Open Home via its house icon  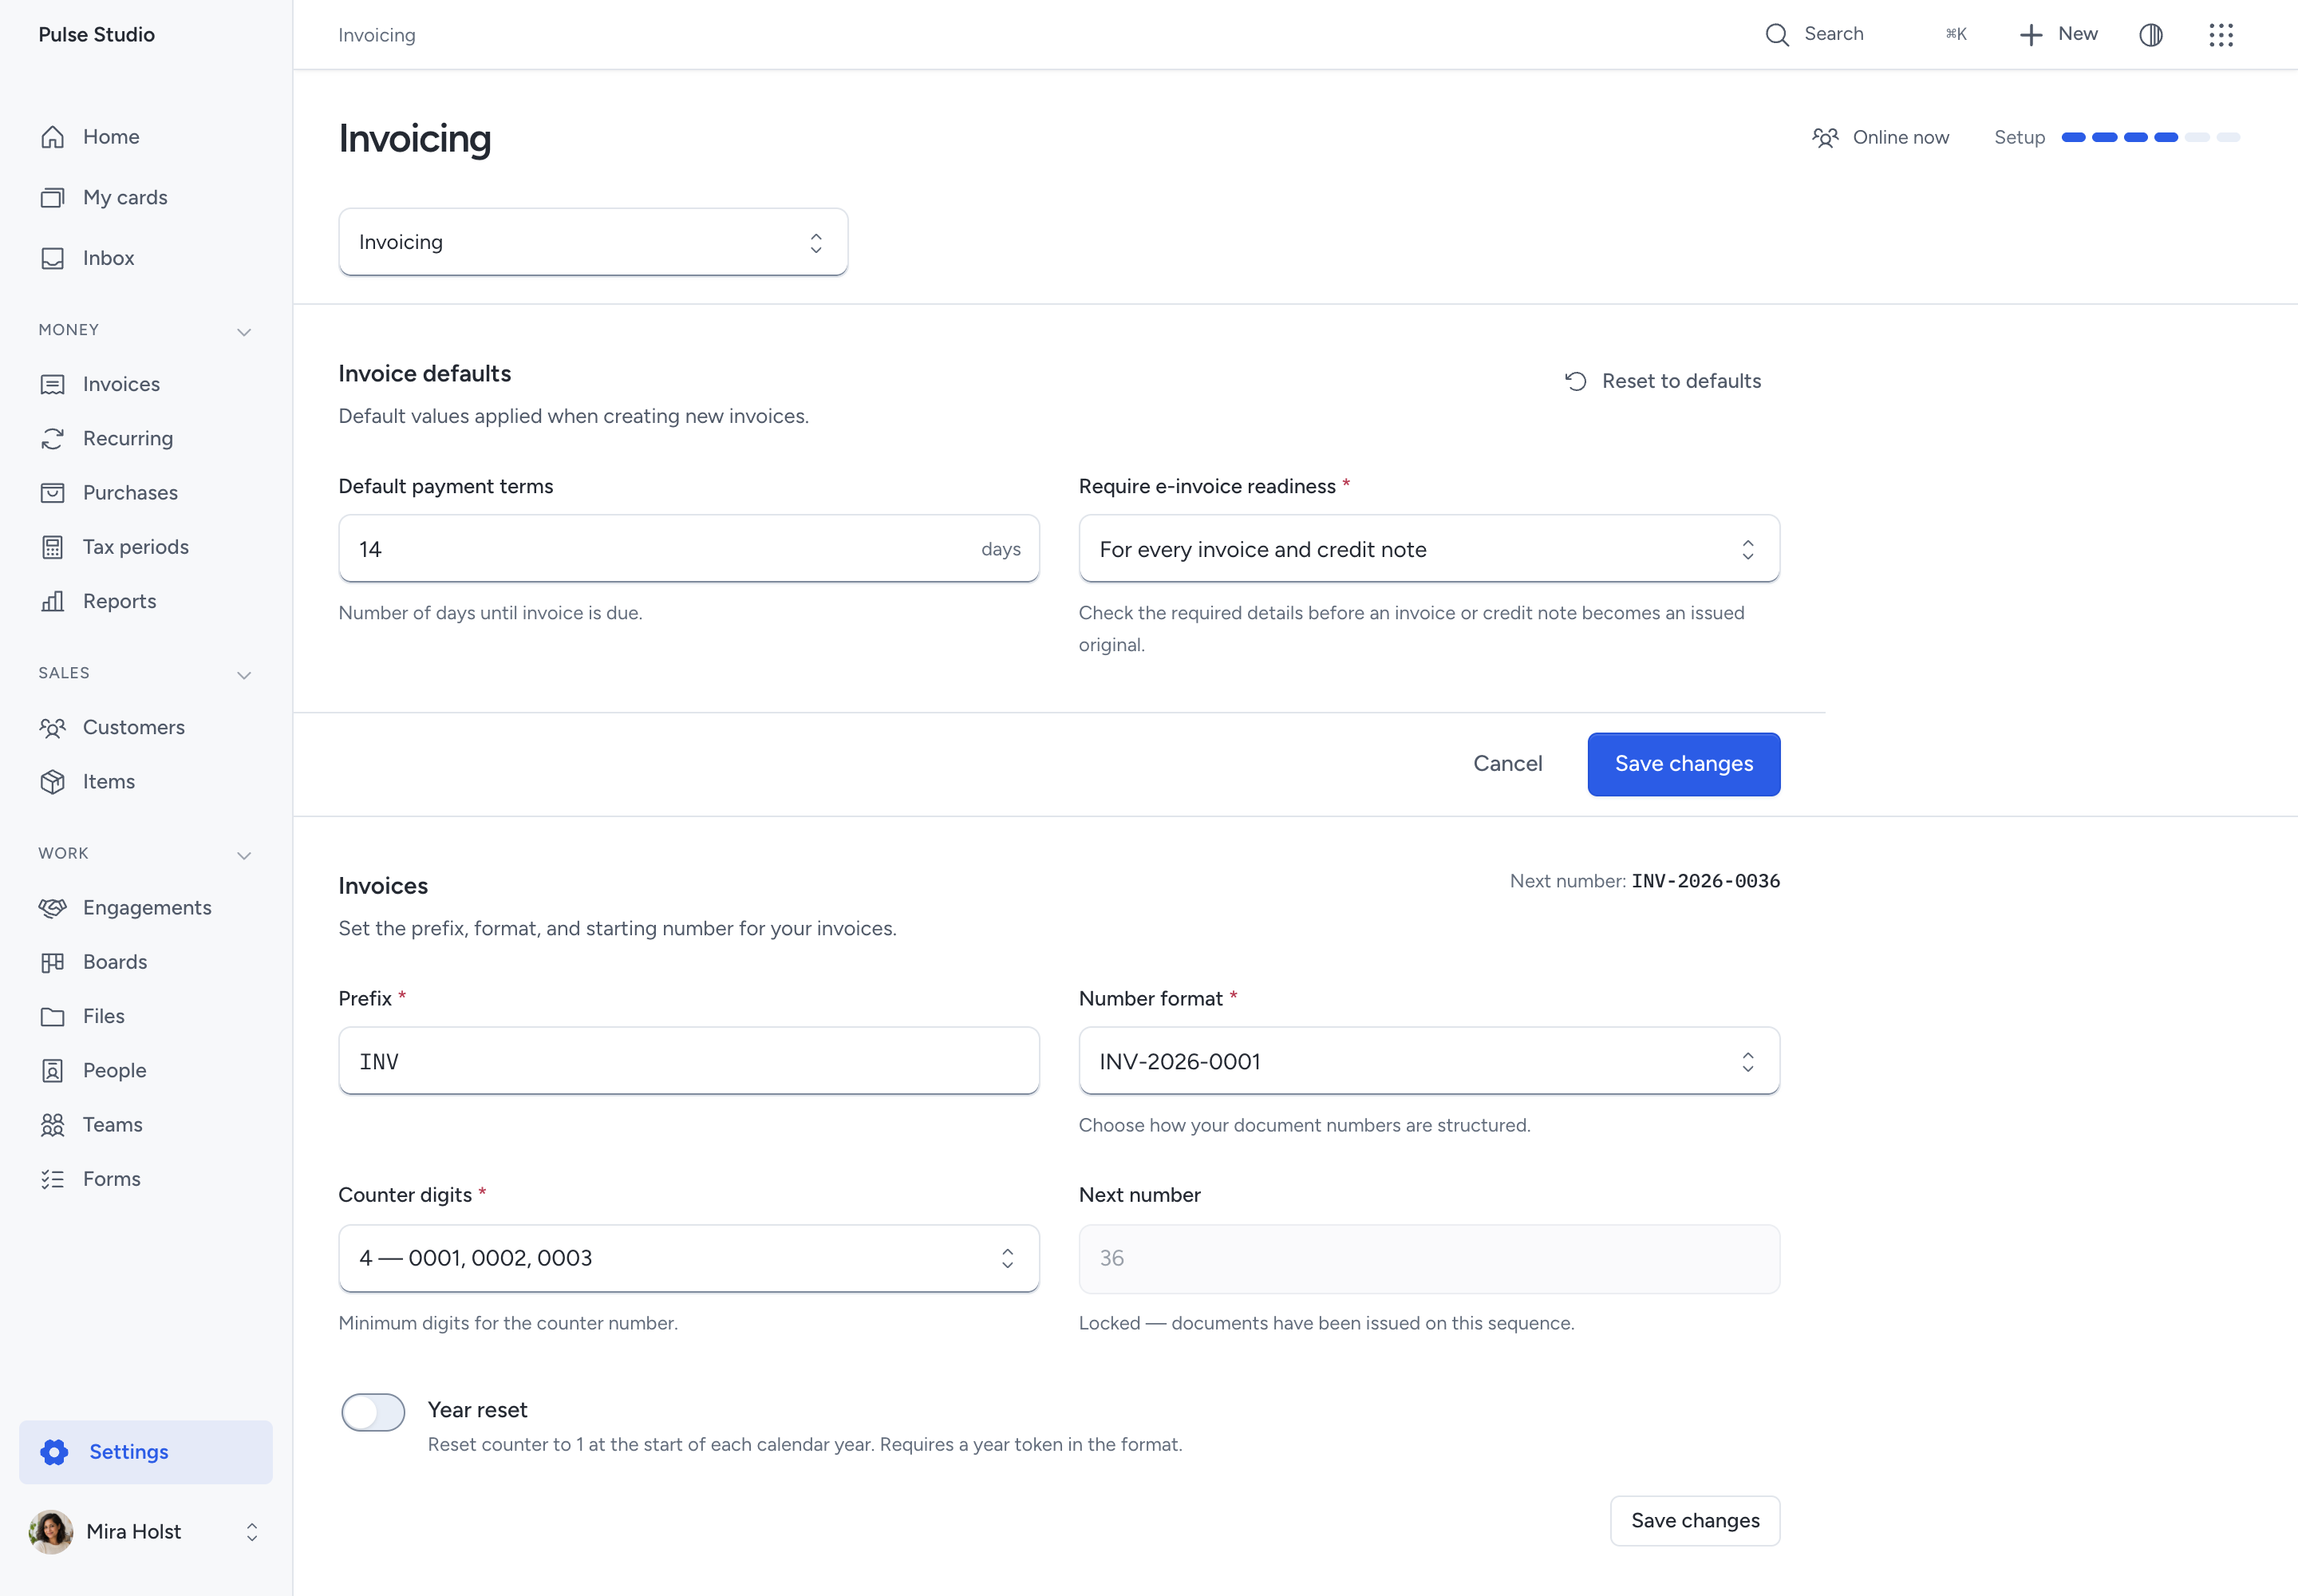click(52, 137)
